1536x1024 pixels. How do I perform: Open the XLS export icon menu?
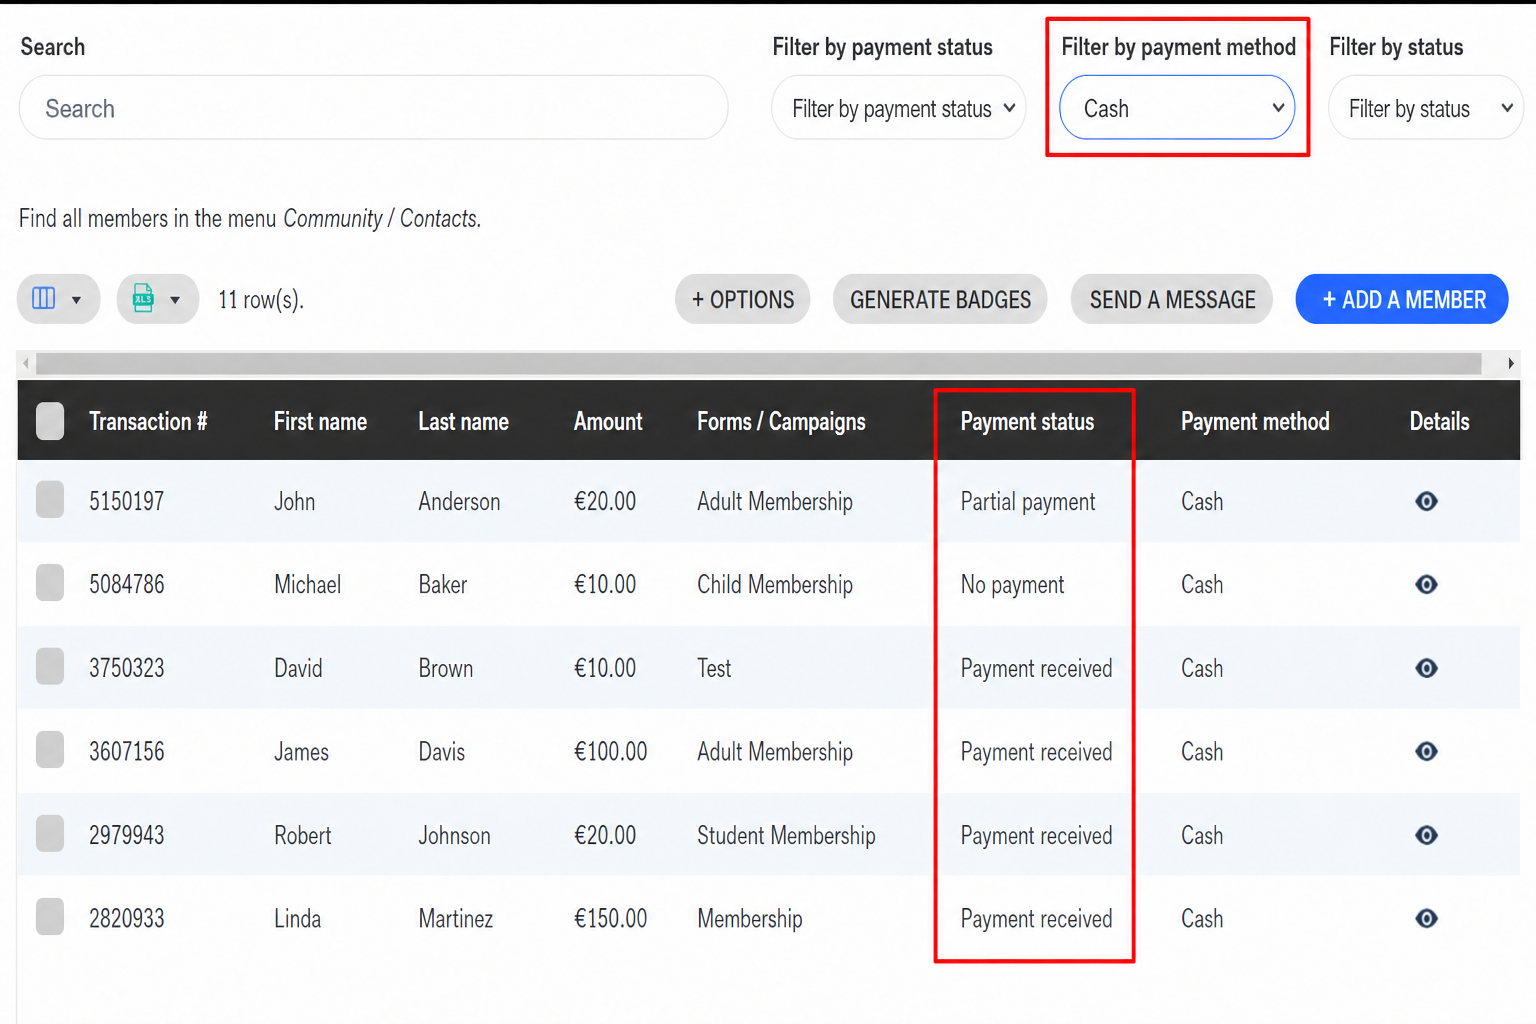coord(158,299)
